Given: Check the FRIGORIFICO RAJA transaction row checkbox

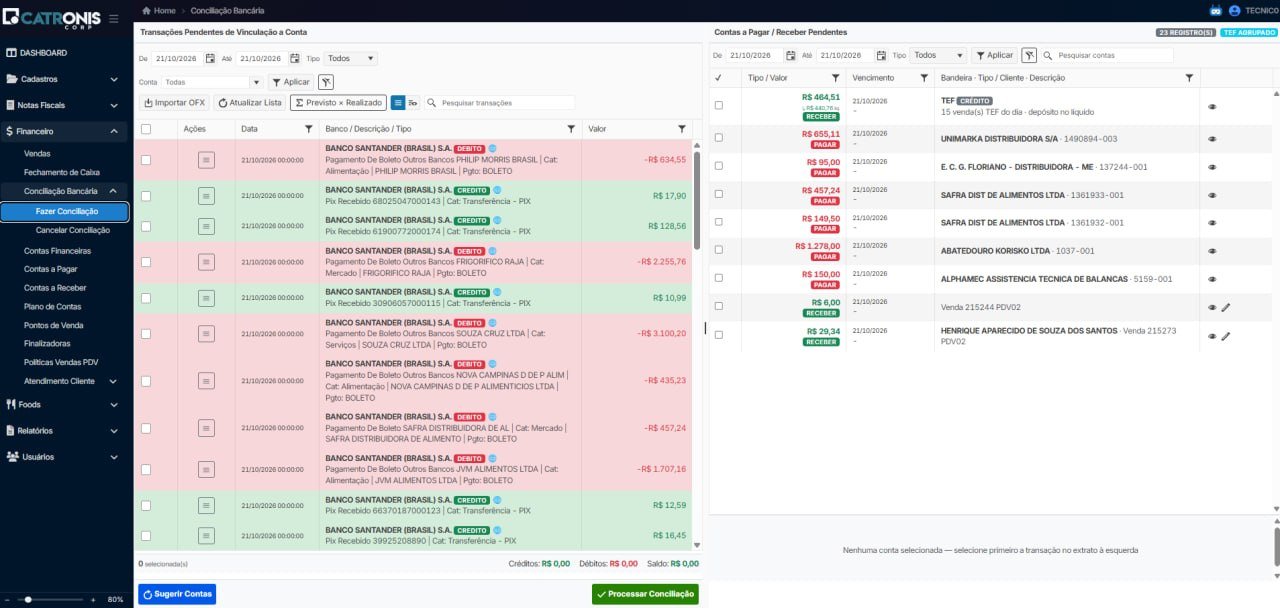Looking at the screenshot, I should 146,262.
